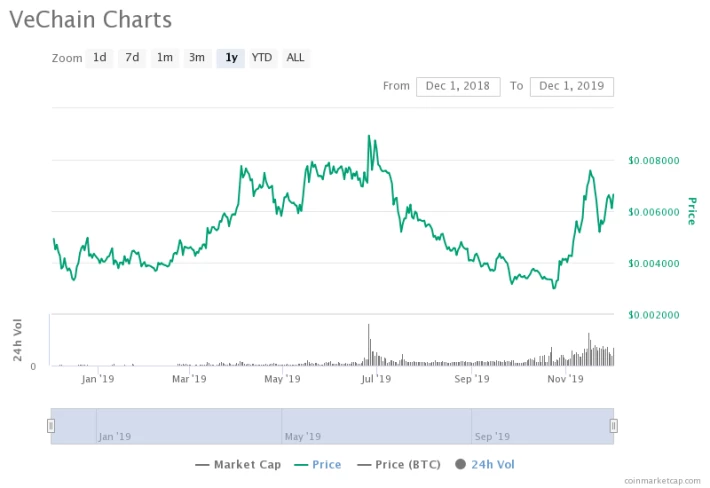Select the 1d zoom button
The image size is (710, 488).
[x=100, y=58]
